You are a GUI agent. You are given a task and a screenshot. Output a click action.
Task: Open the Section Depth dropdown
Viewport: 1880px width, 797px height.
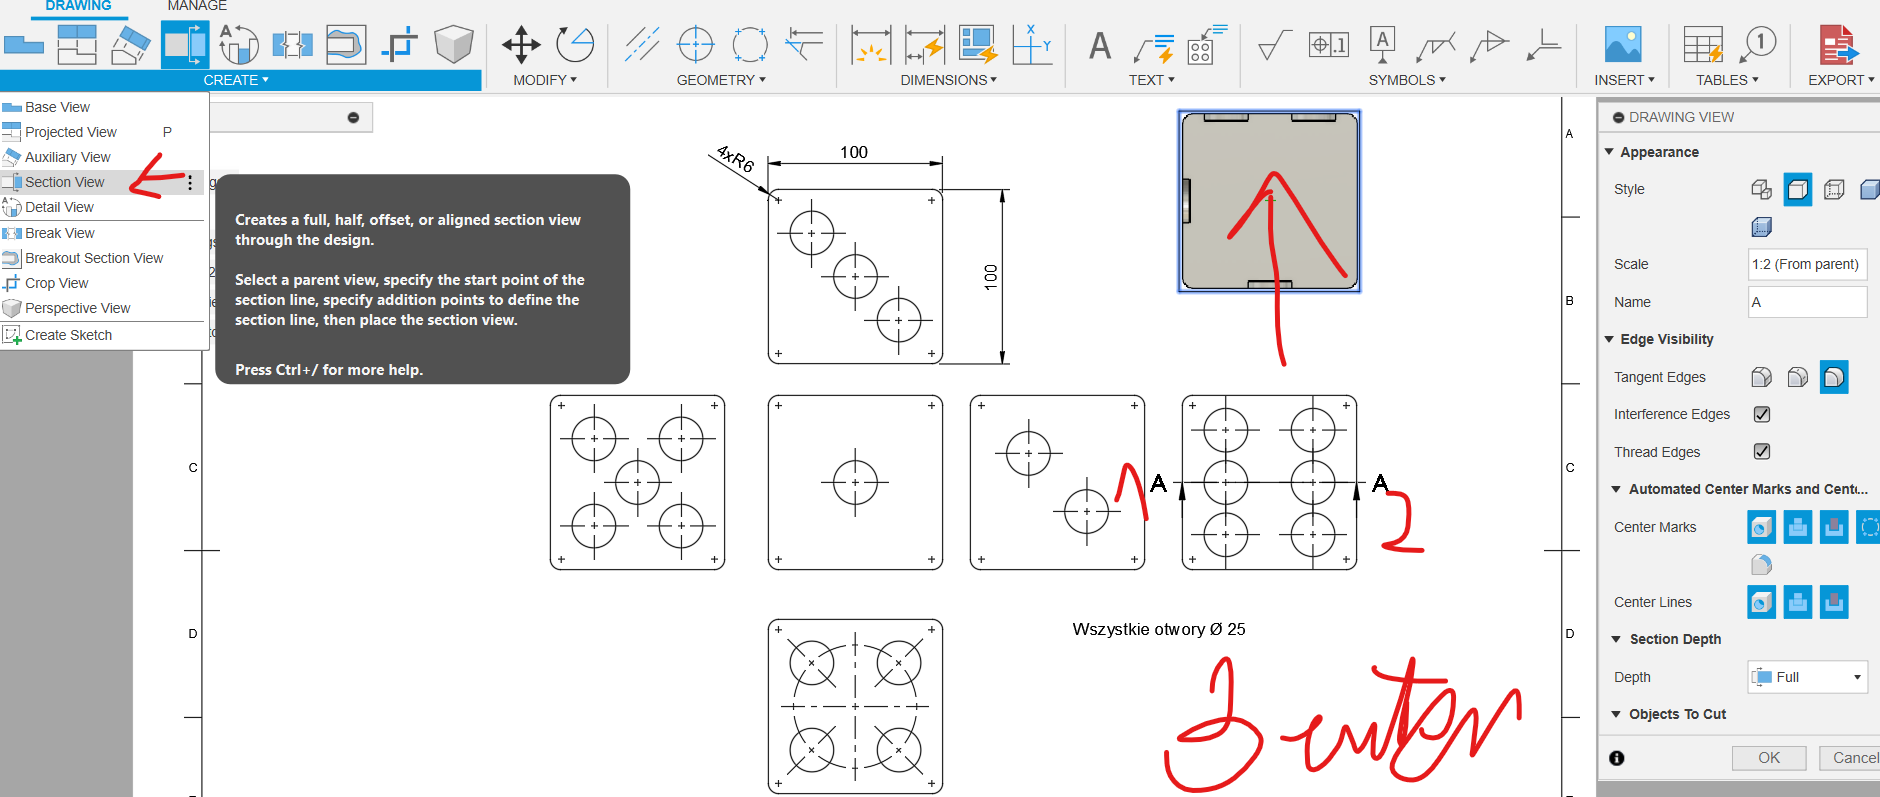tap(1807, 677)
